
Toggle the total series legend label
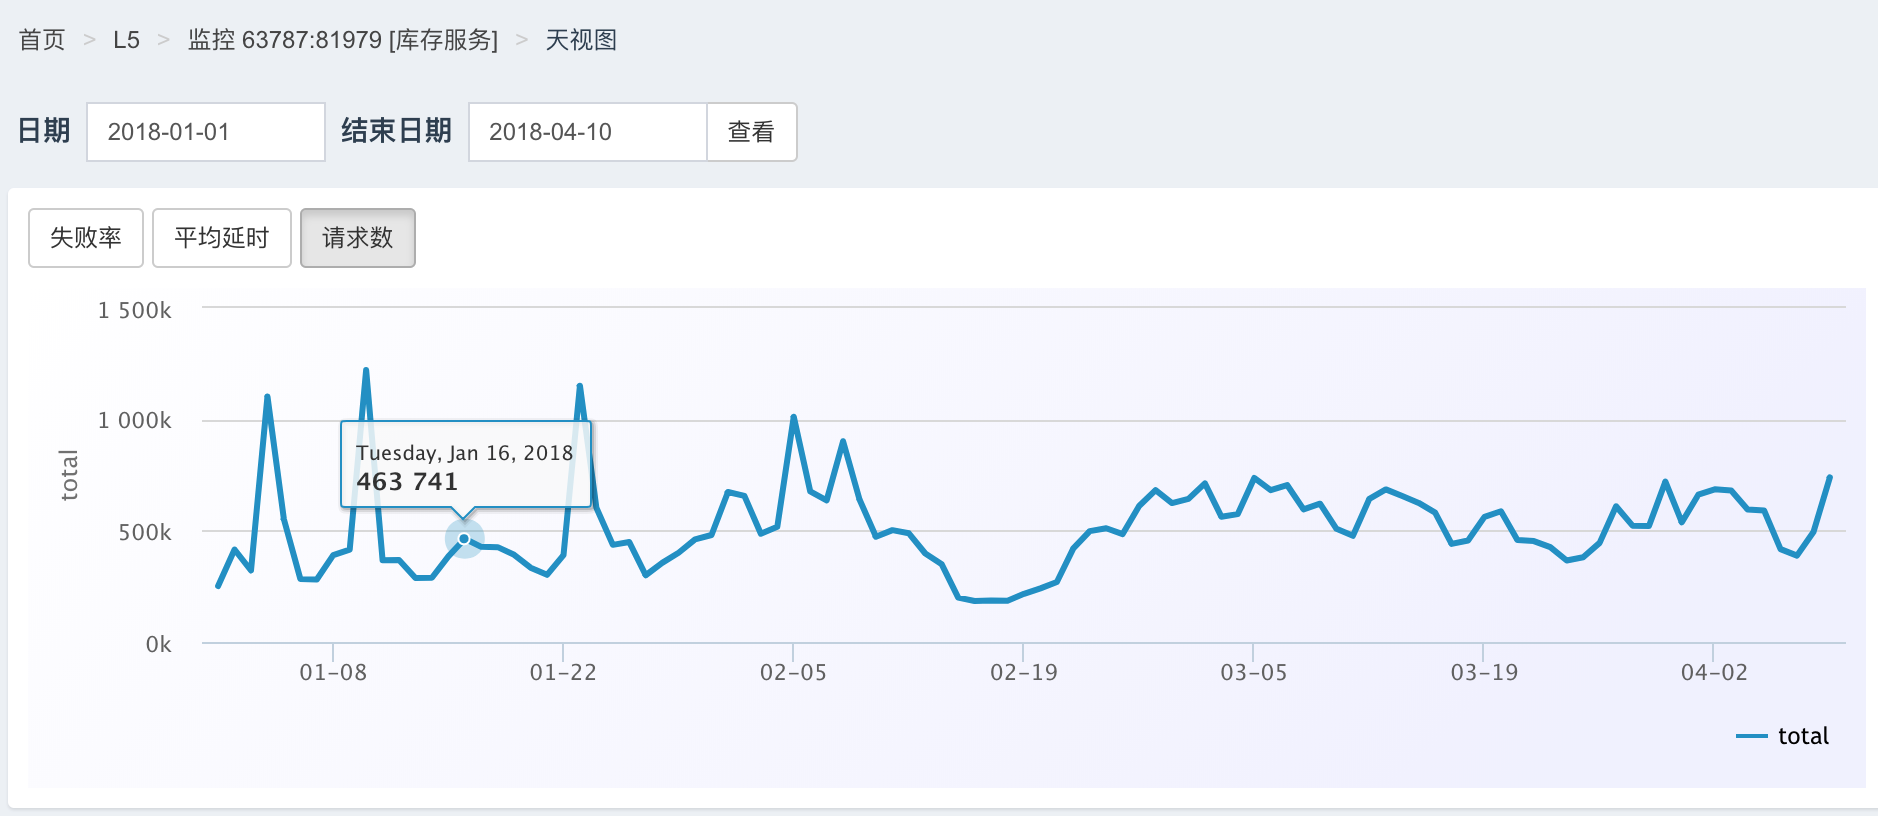tap(1803, 736)
